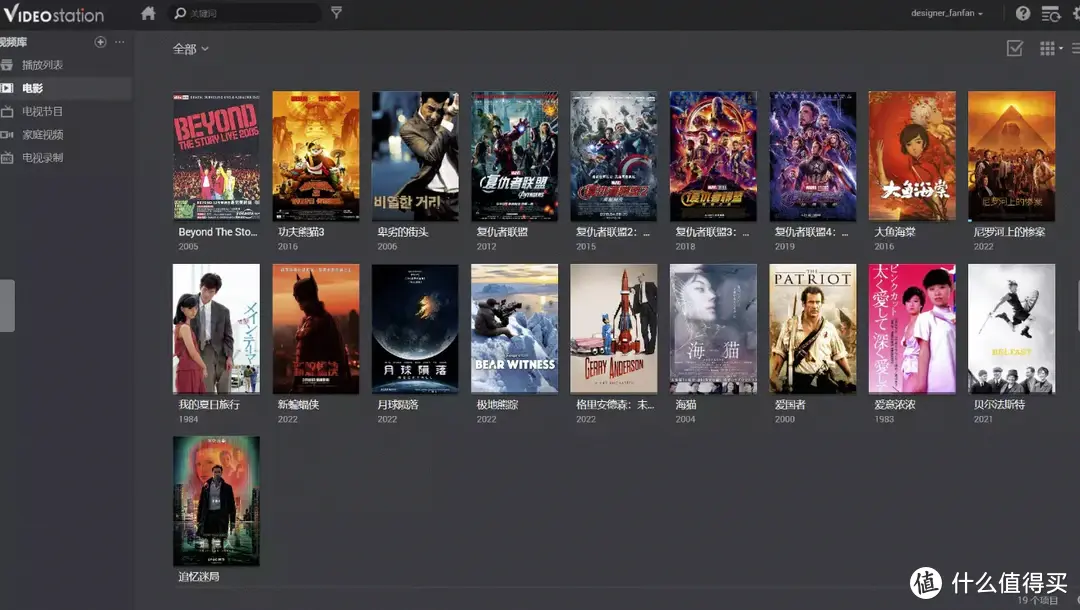Open 电视节目 library
This screenshot has height=610, width=1080.
(x=42, y=111)
